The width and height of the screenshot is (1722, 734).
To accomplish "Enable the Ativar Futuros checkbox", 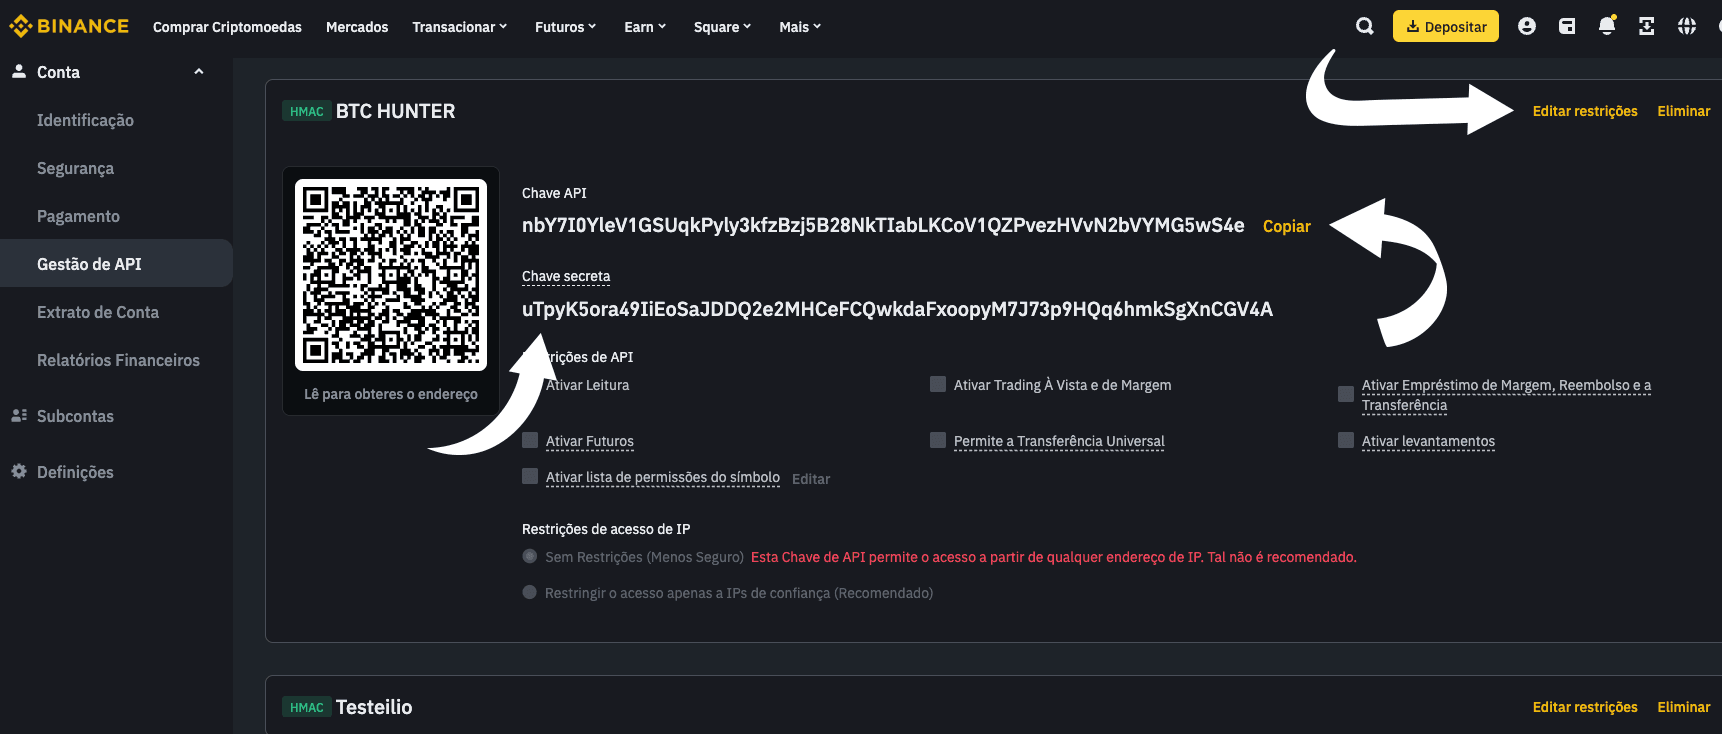I will [x=530, y=440].
